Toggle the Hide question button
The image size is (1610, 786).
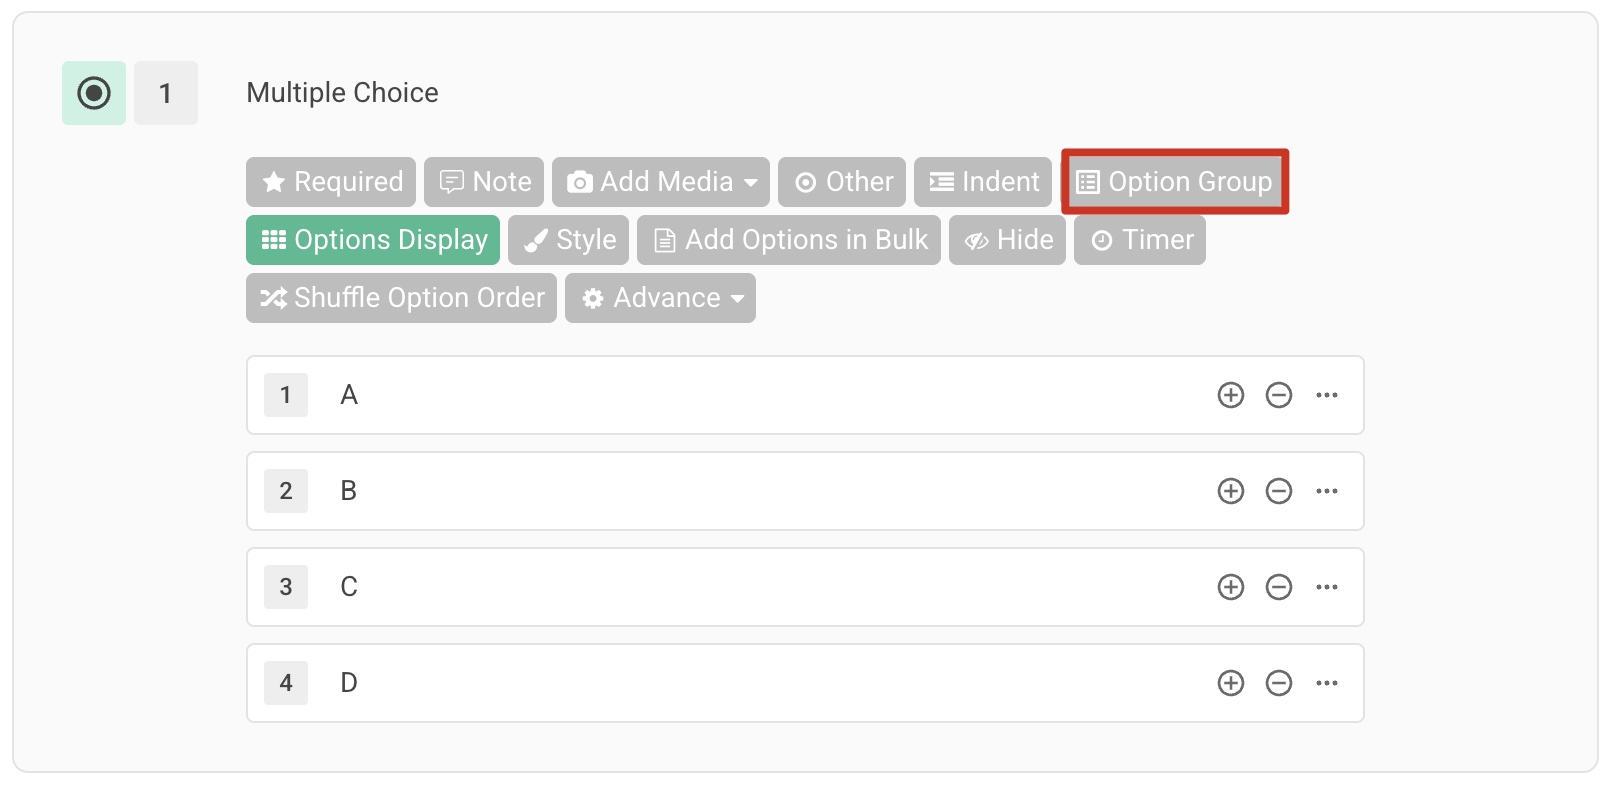click(x=1007, y=240)
